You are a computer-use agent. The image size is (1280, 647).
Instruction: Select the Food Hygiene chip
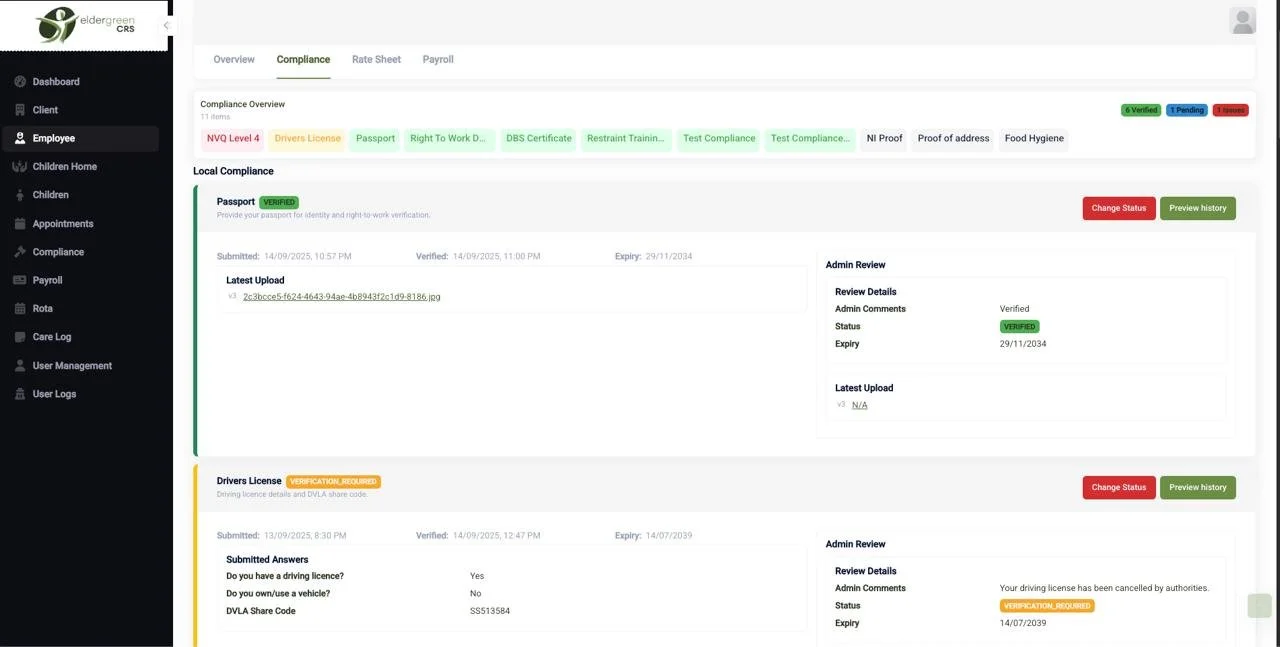coord(1034,139)
